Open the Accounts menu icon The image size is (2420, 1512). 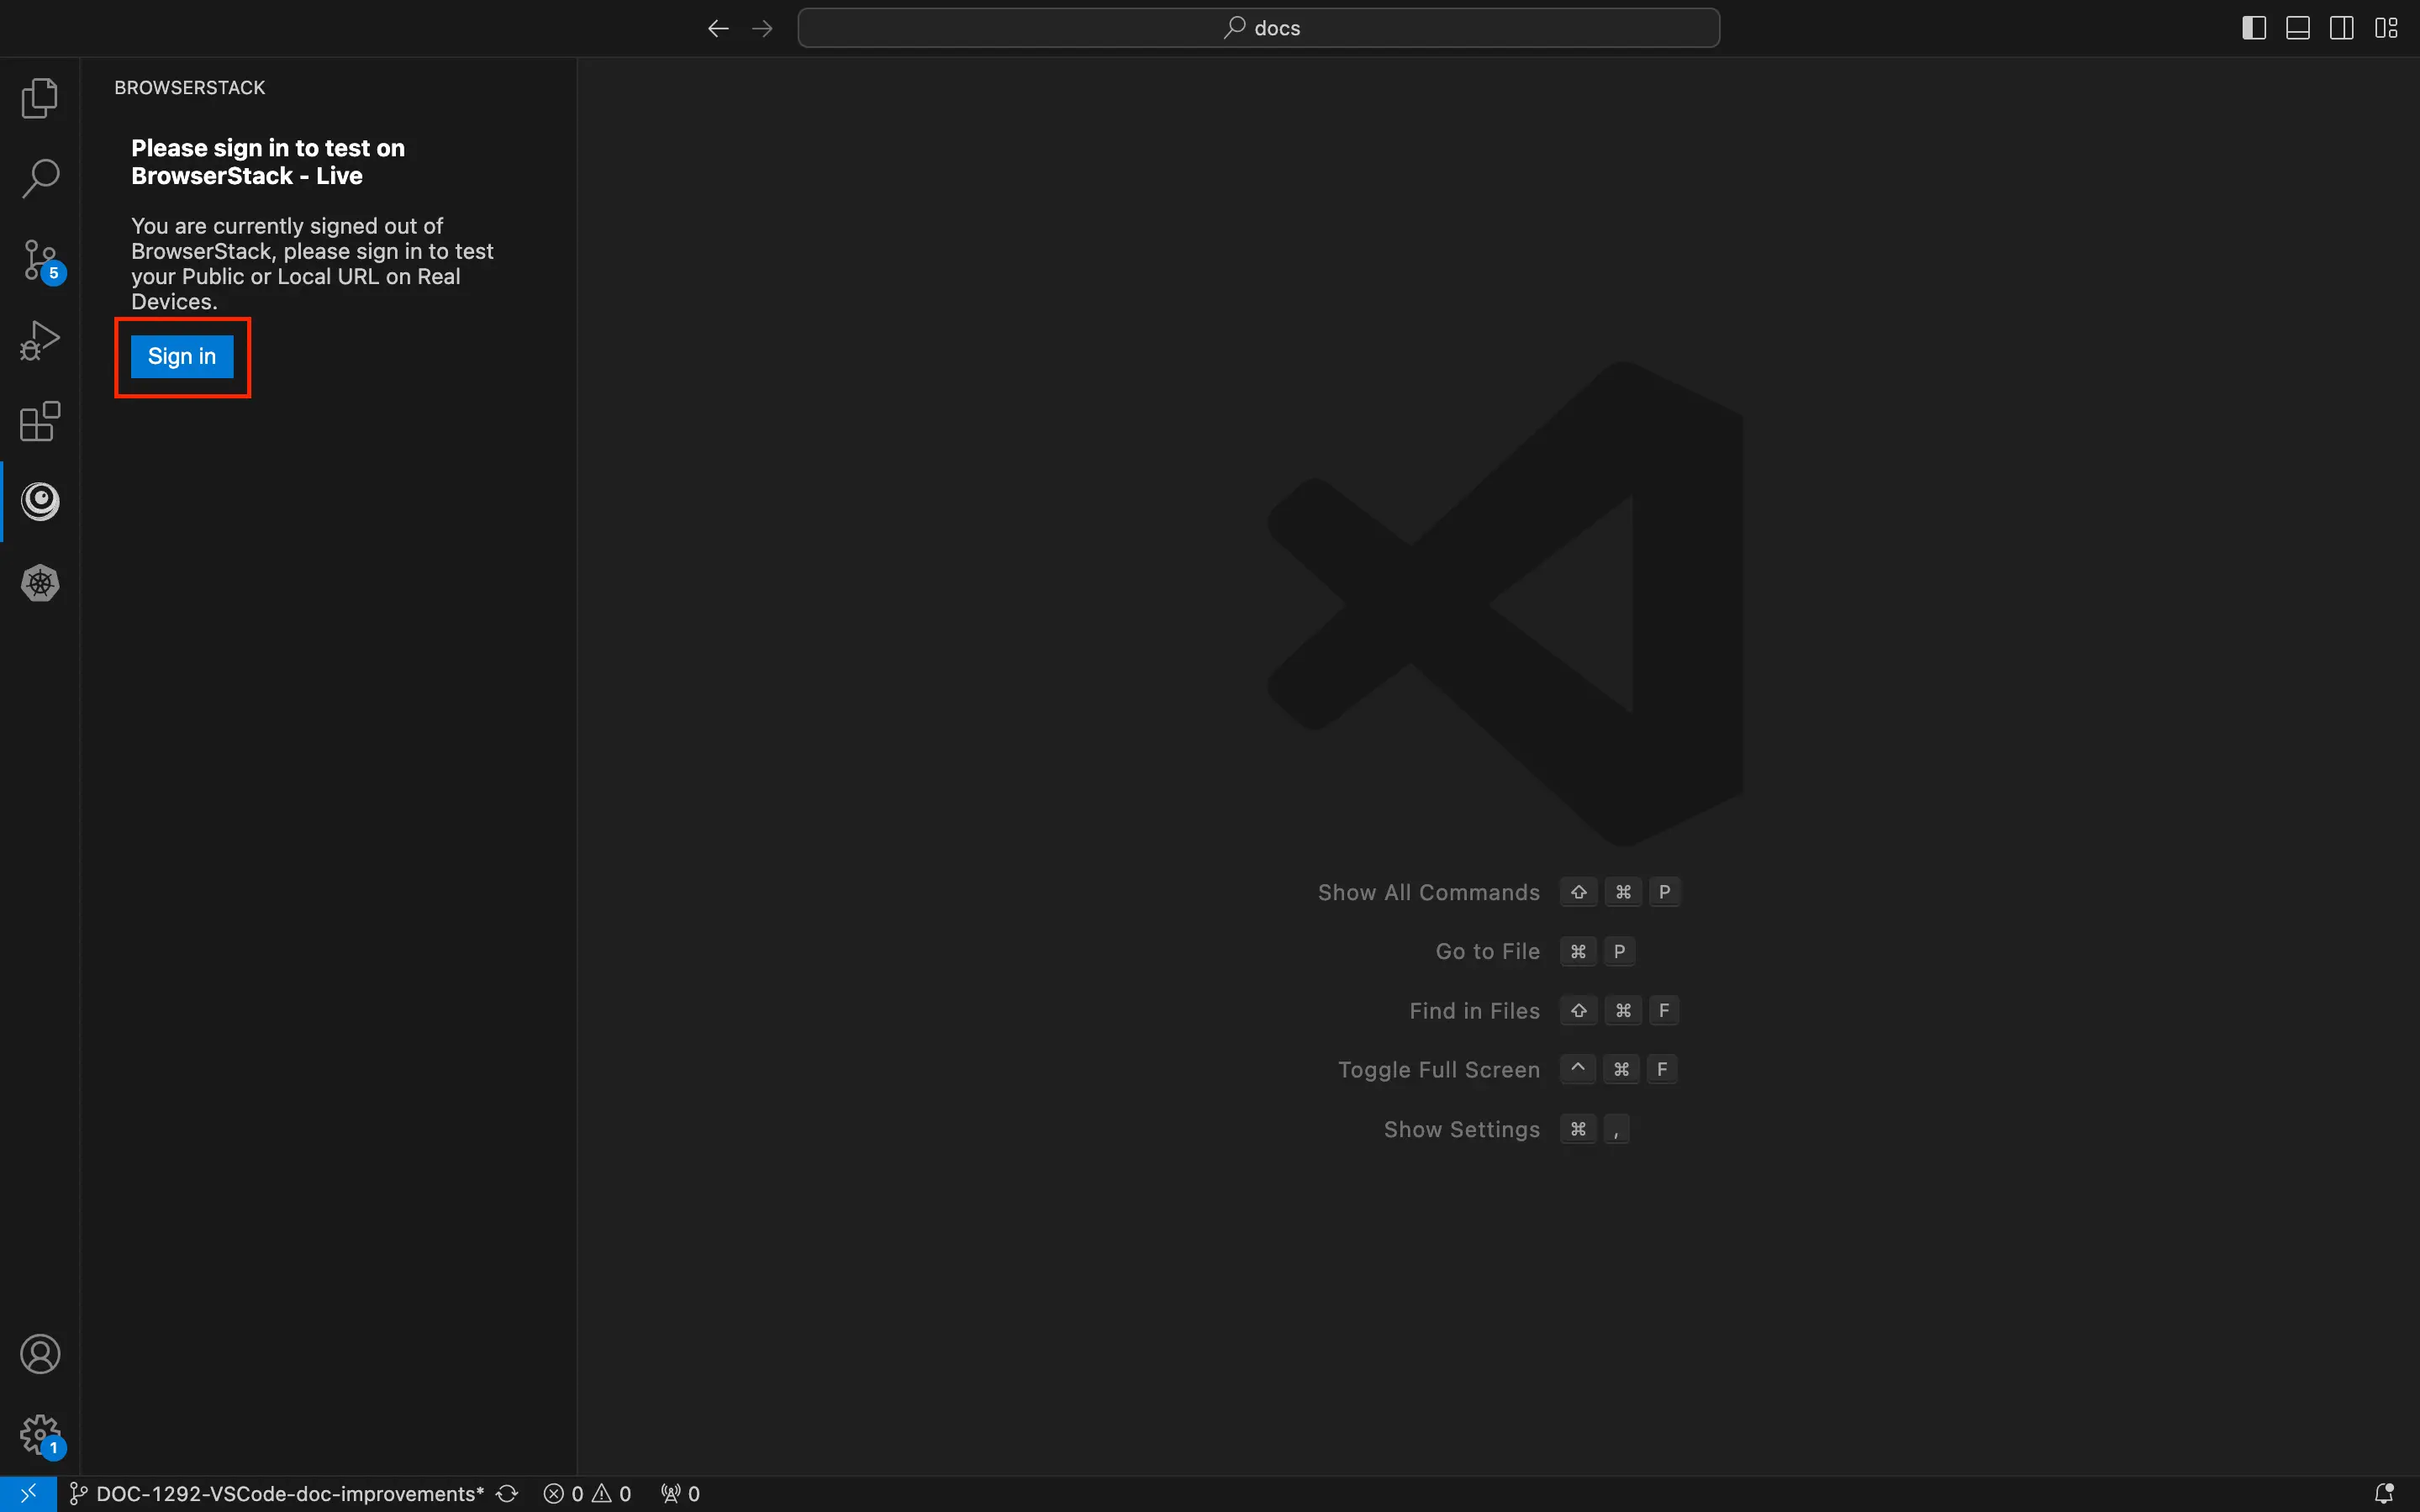(x=40, y=1354)
